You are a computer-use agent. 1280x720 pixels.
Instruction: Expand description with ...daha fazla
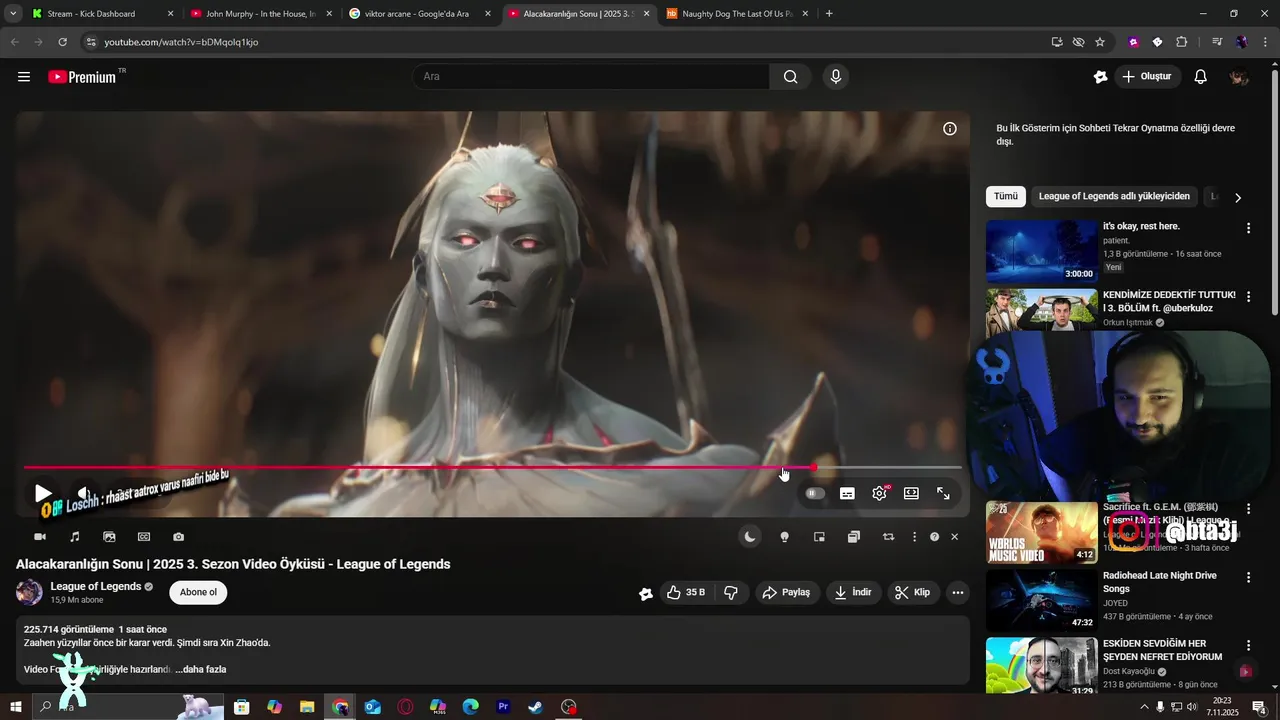tap(201, 669)
